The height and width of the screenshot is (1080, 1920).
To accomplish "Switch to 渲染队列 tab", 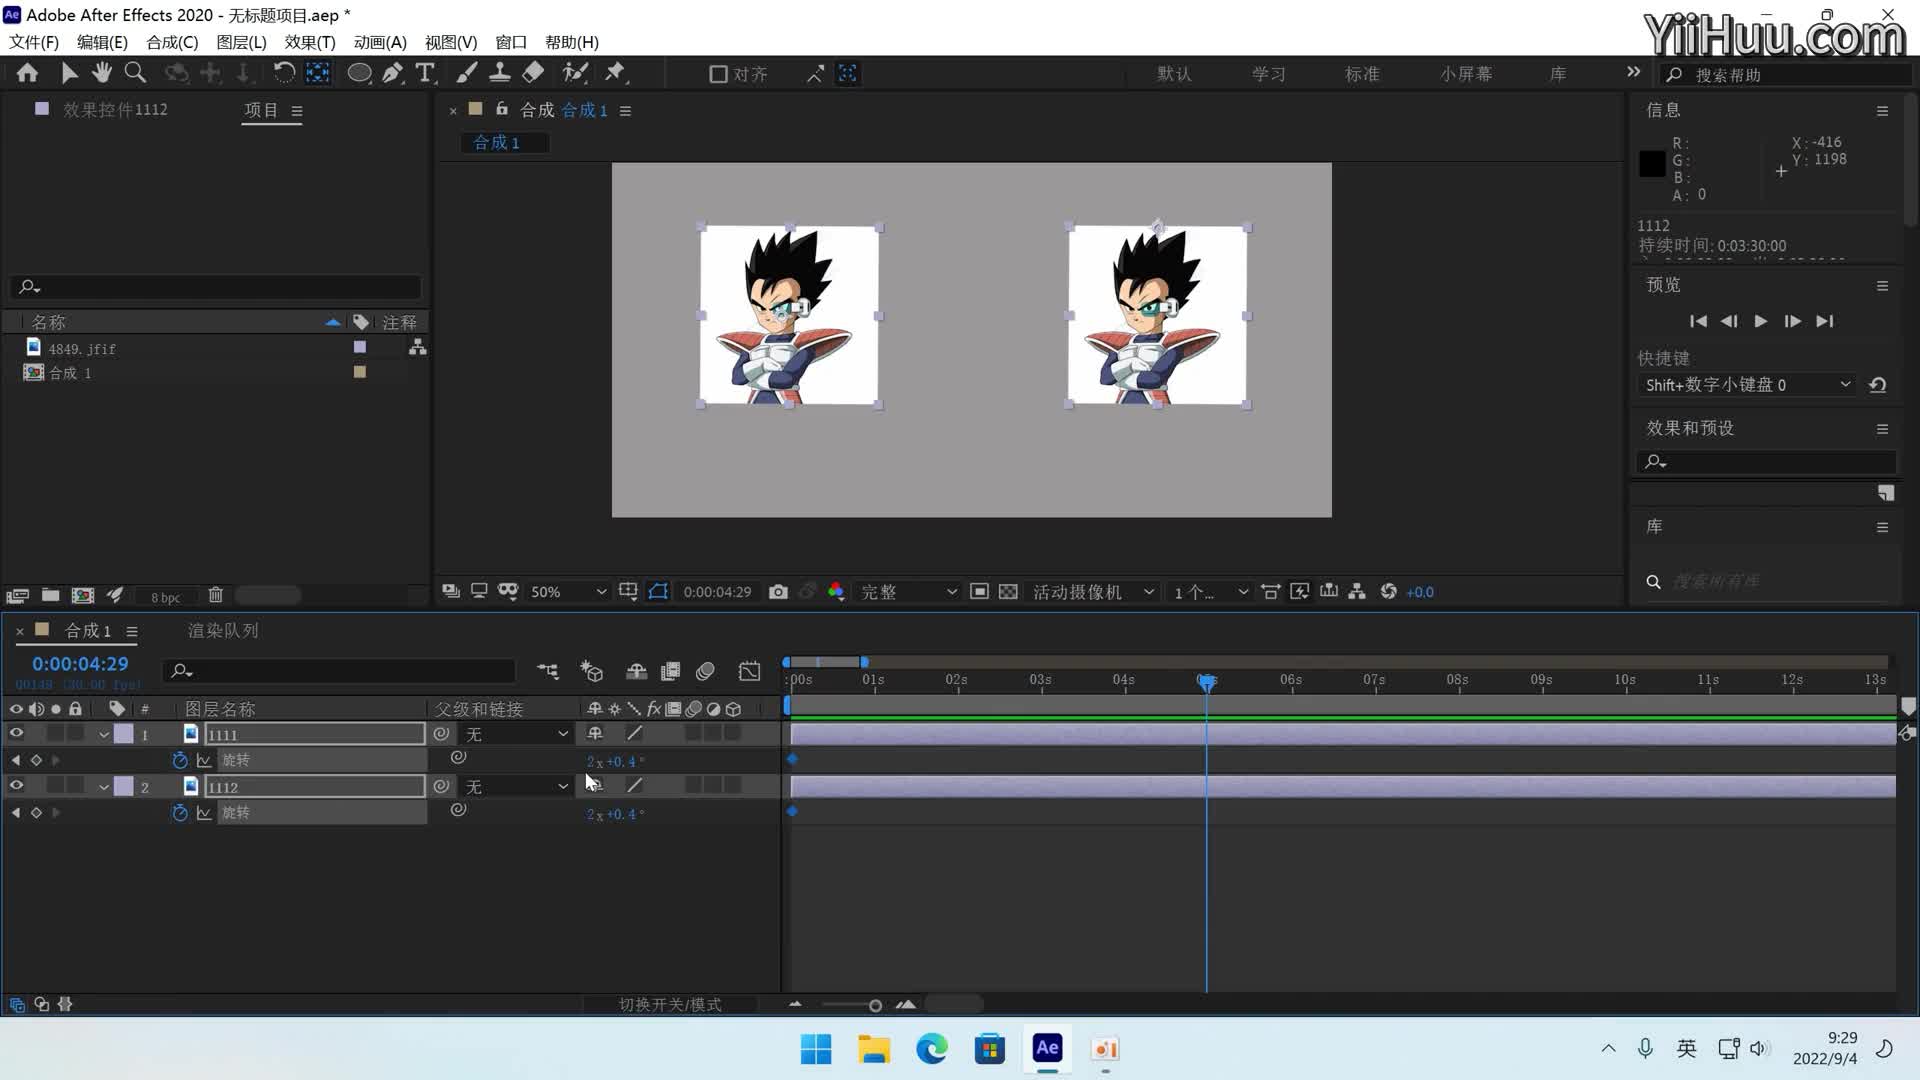I will 223,631.
